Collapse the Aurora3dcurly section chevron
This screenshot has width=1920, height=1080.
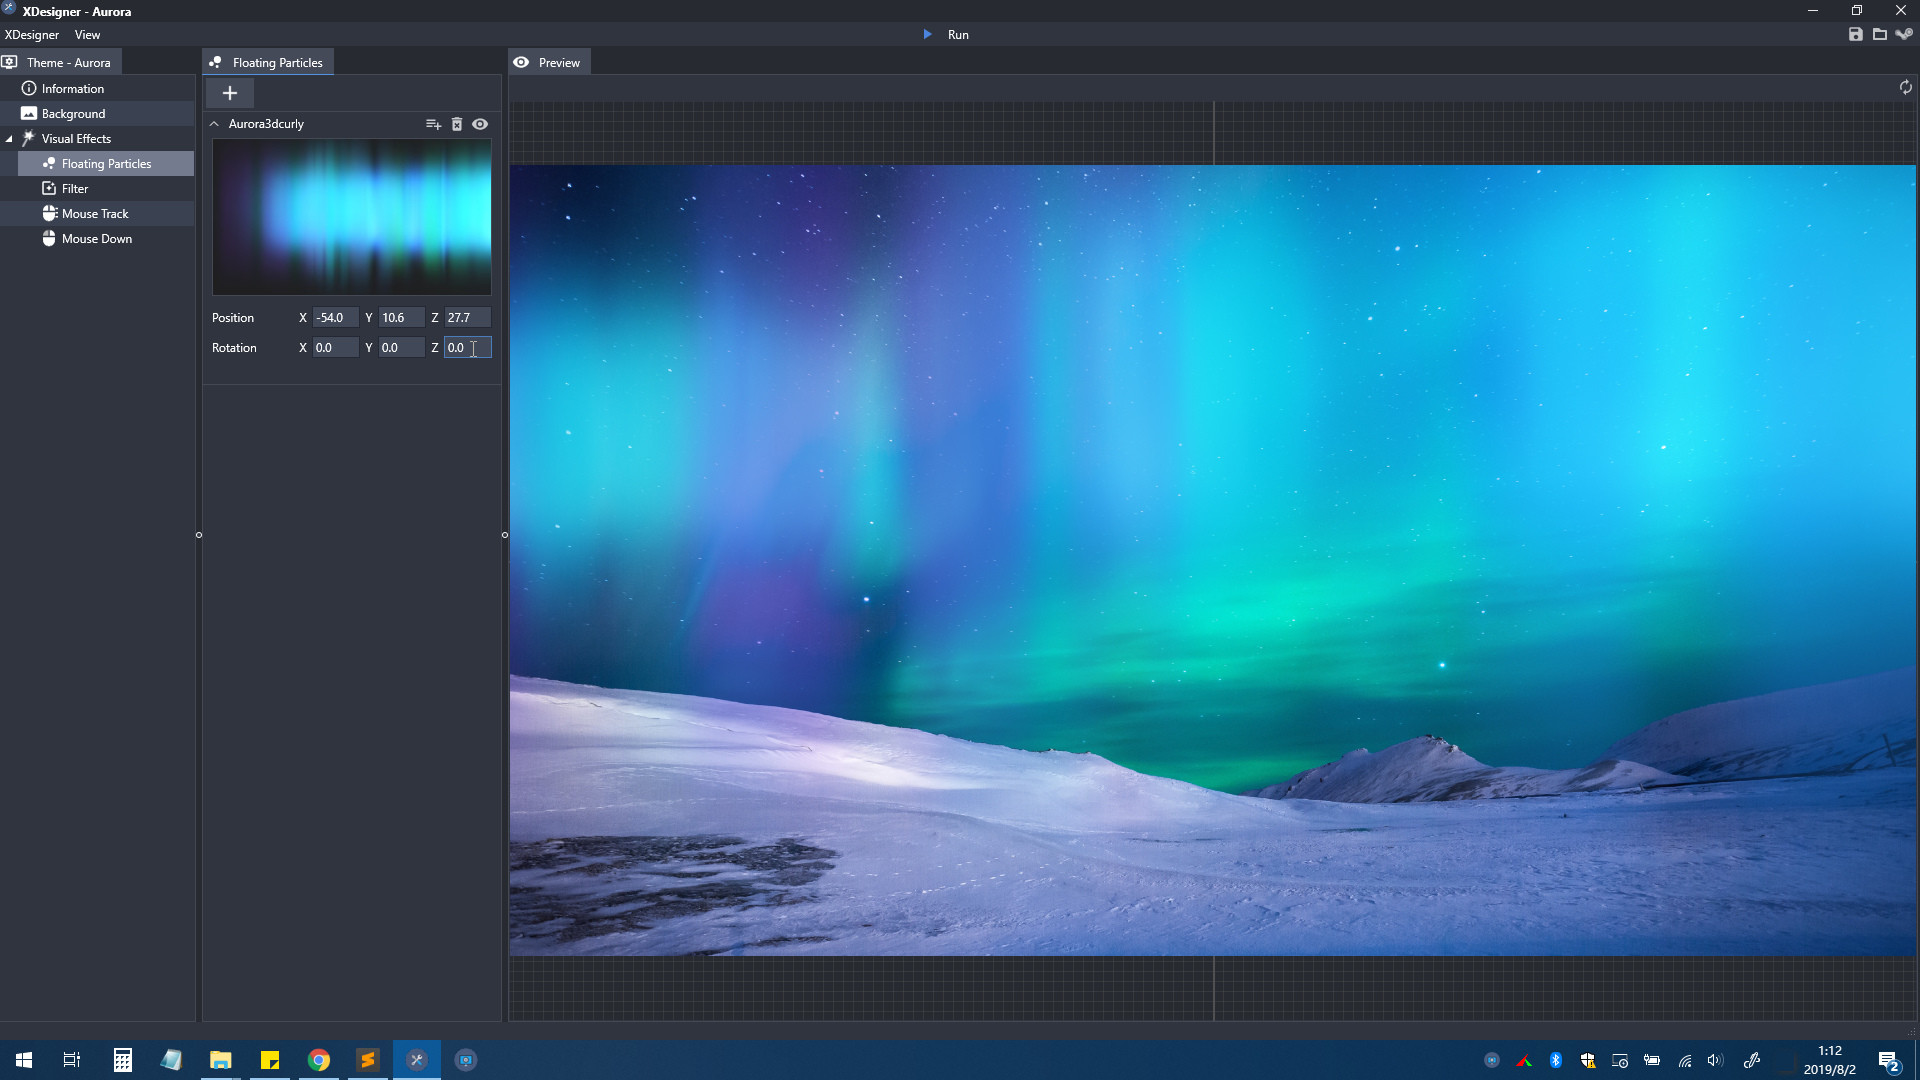(x=214, y=124)
